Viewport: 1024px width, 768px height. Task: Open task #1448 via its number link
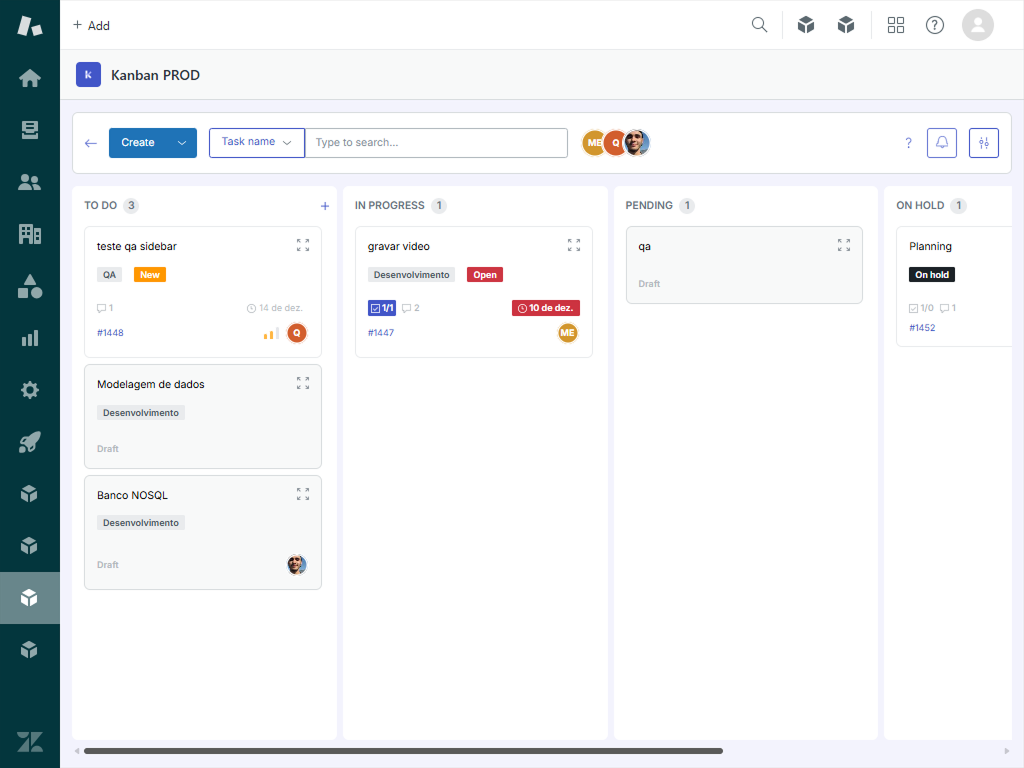pyautogui.click(x=110, y=332)
